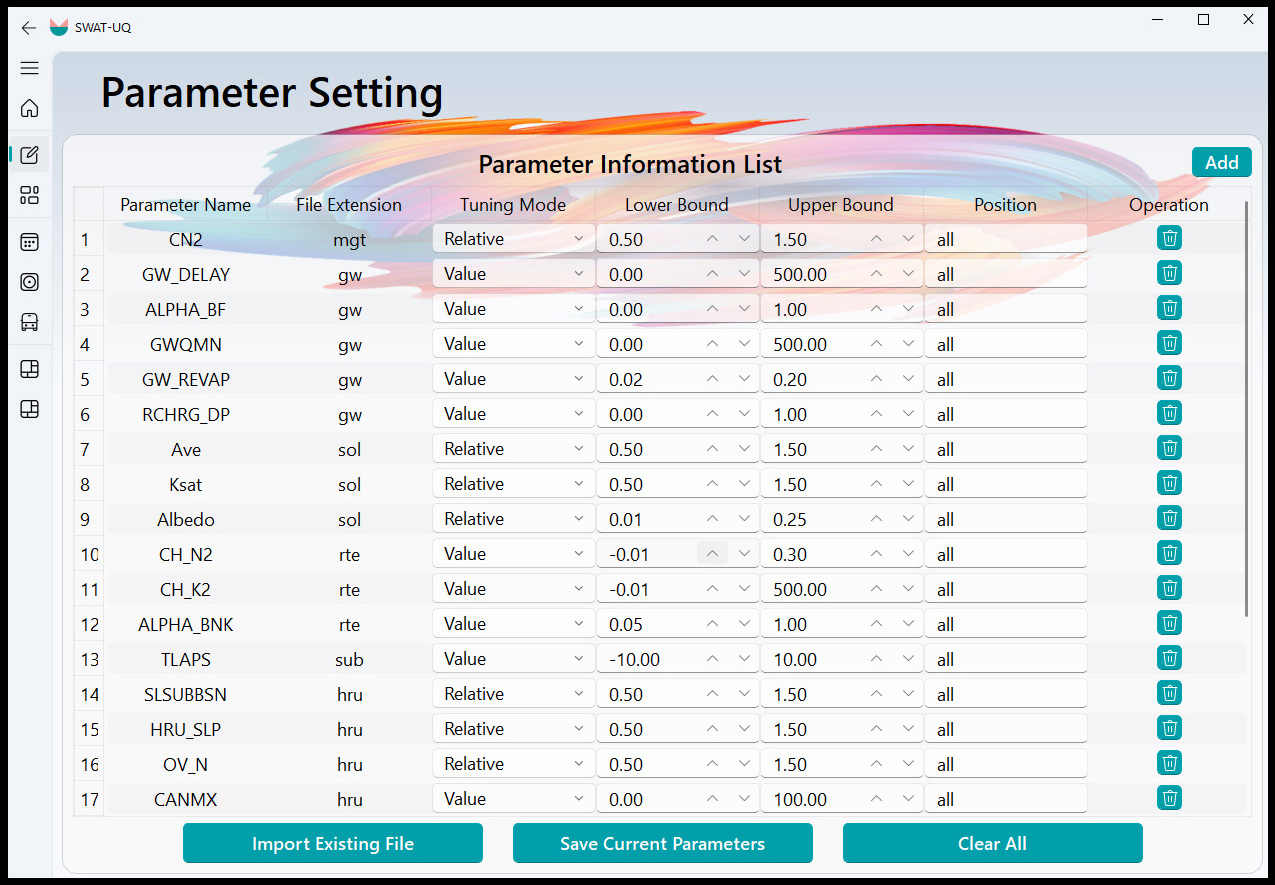The width and height of the screenshot is (1275, 885).
Task: Delete the CH_N2 parameter row
Action: (1169, 553)
